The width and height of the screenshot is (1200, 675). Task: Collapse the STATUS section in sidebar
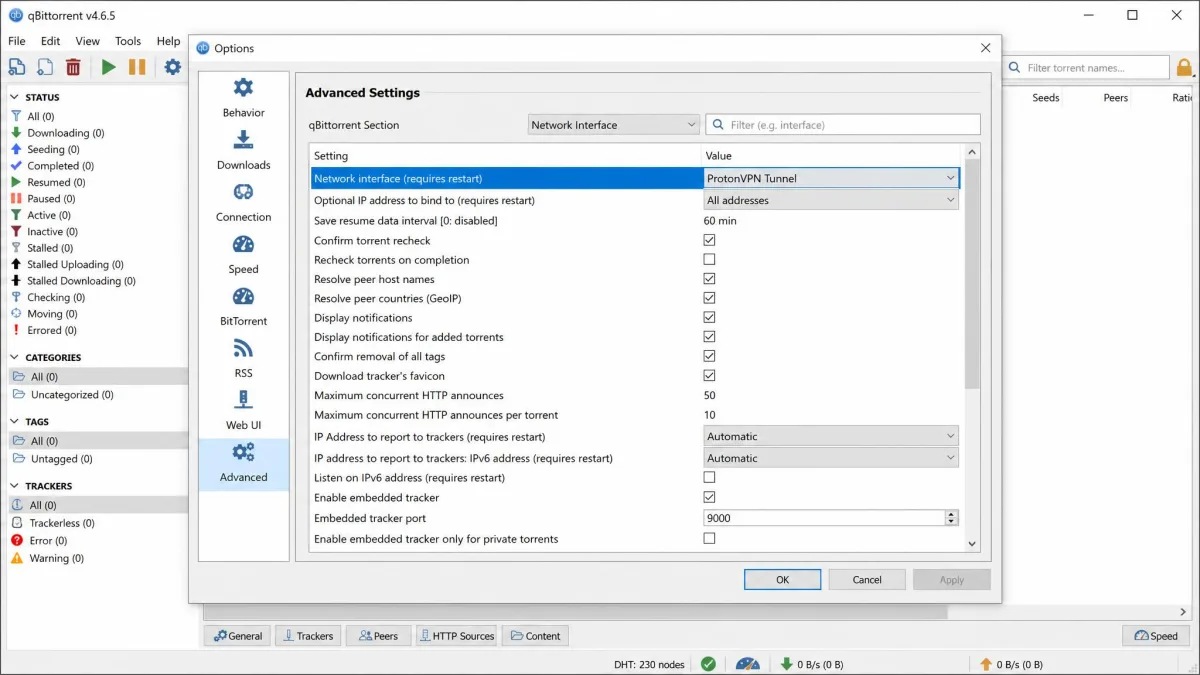tap(15, 97)
